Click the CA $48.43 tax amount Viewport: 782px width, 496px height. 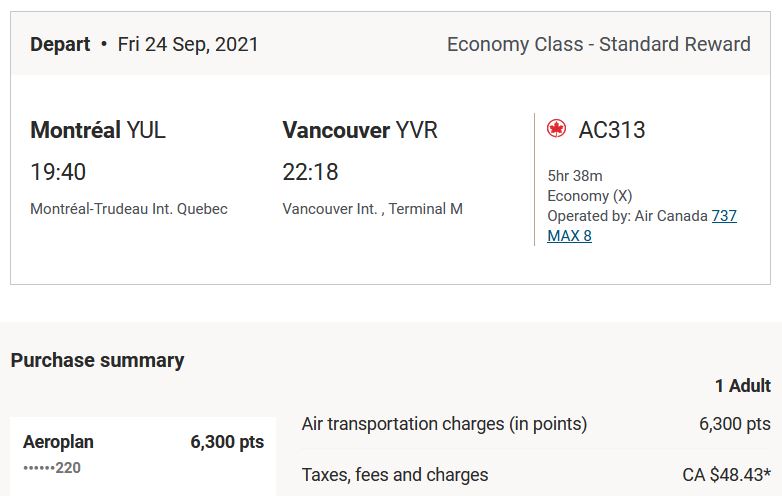pos(726,475)
